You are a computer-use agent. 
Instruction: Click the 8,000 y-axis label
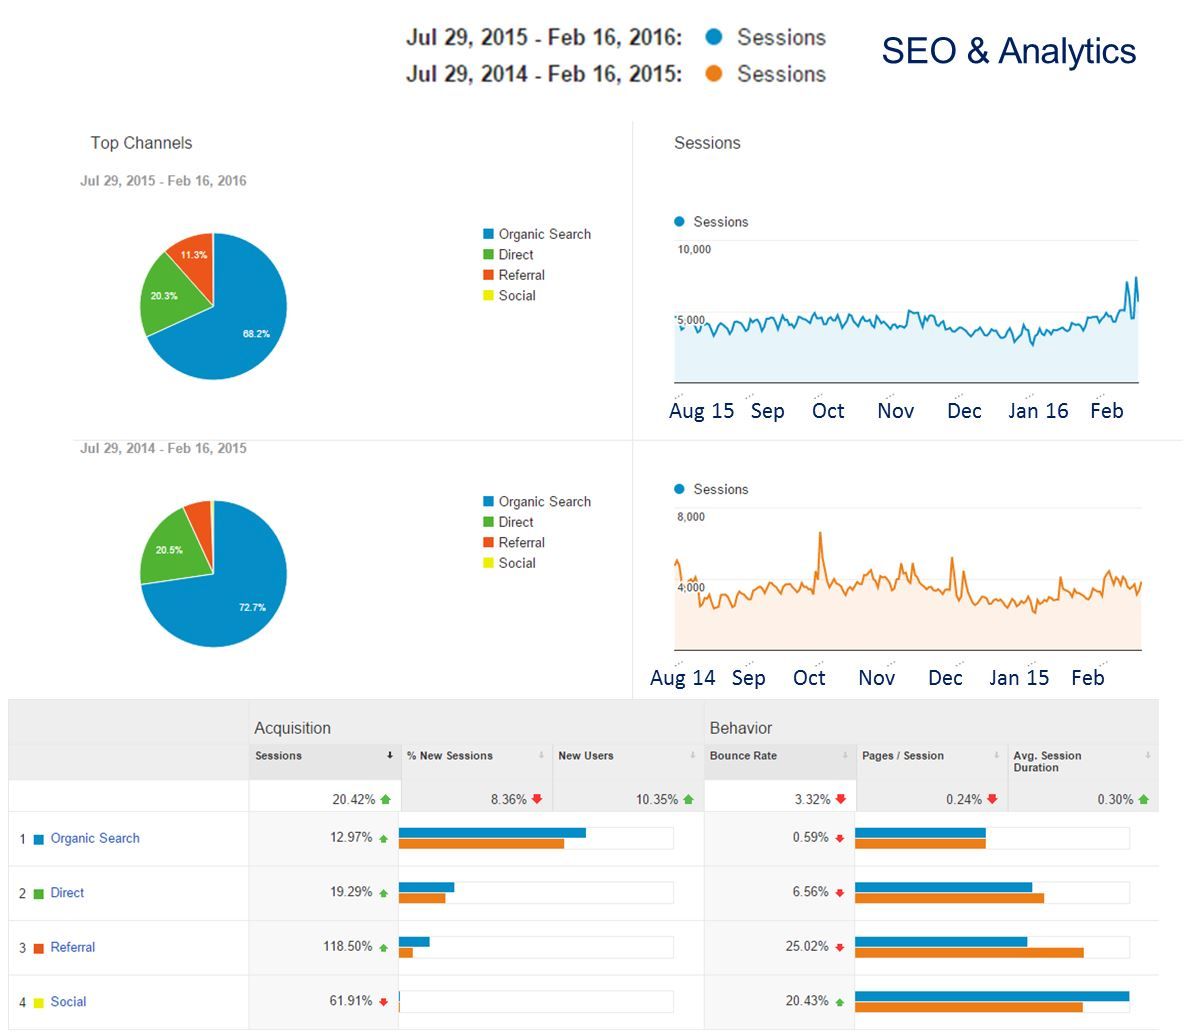coord(691,516)
